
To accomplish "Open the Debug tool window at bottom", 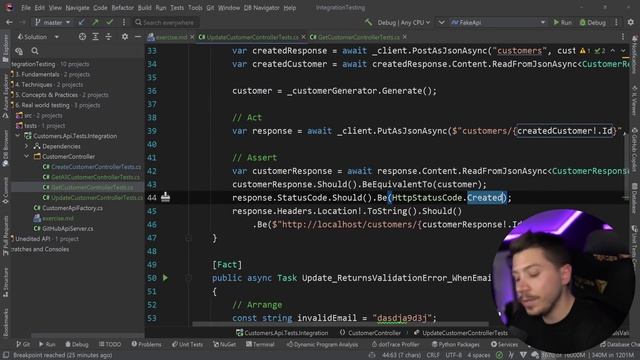I will click(77, 344).
